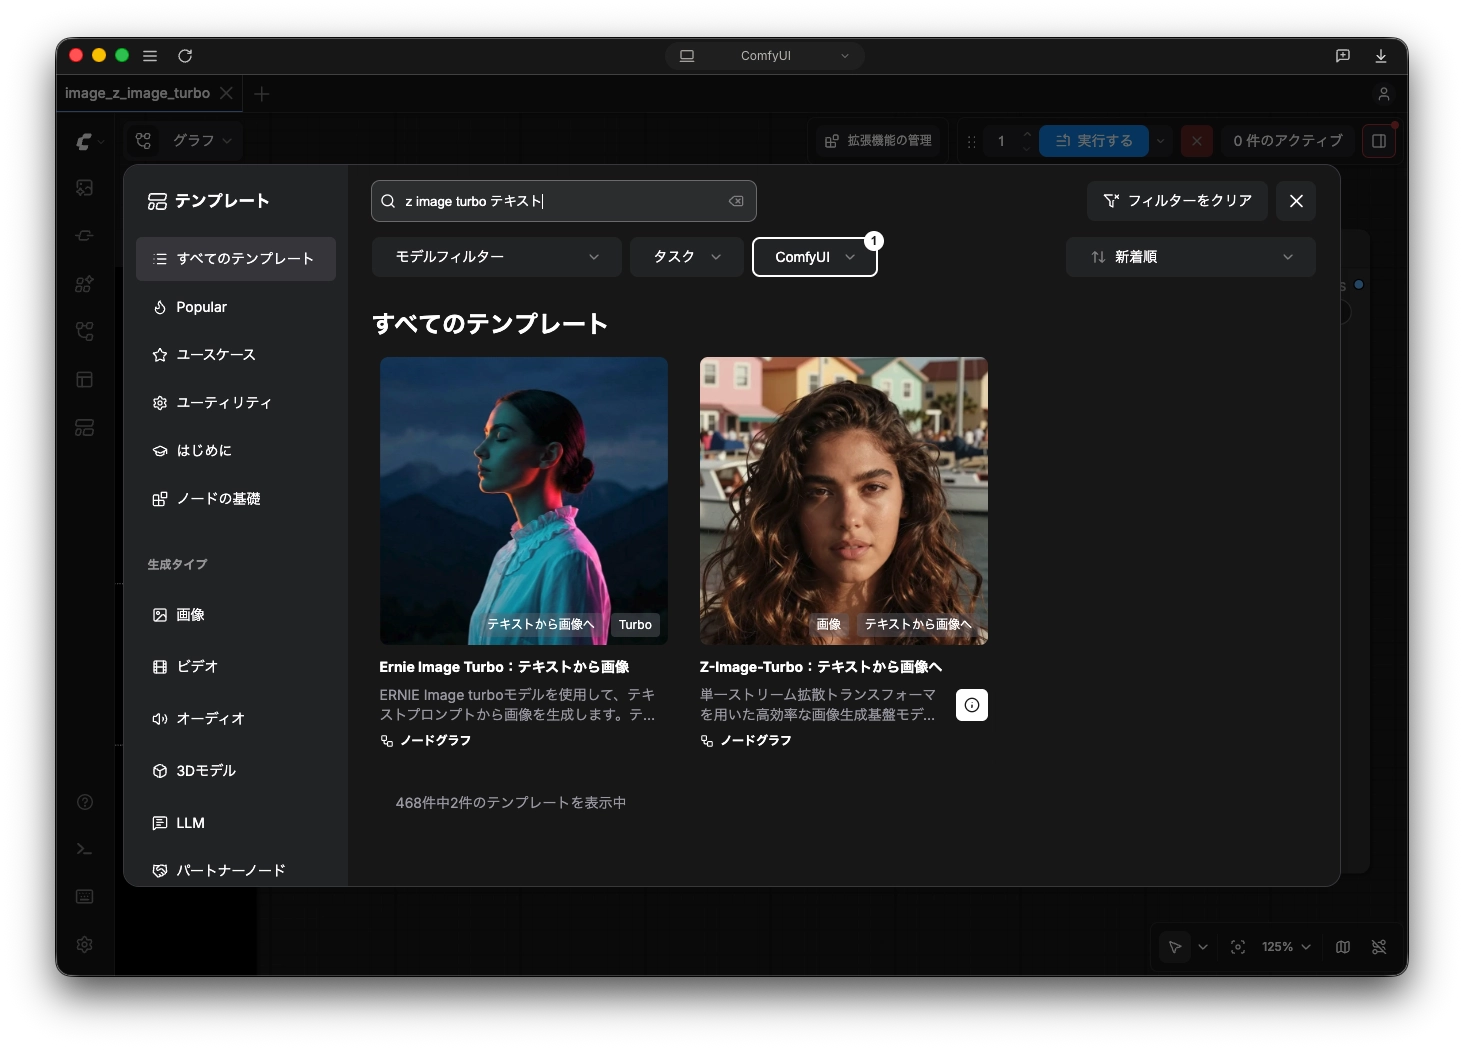
Task: Close the templates dialog
Action: [1296, 201]
